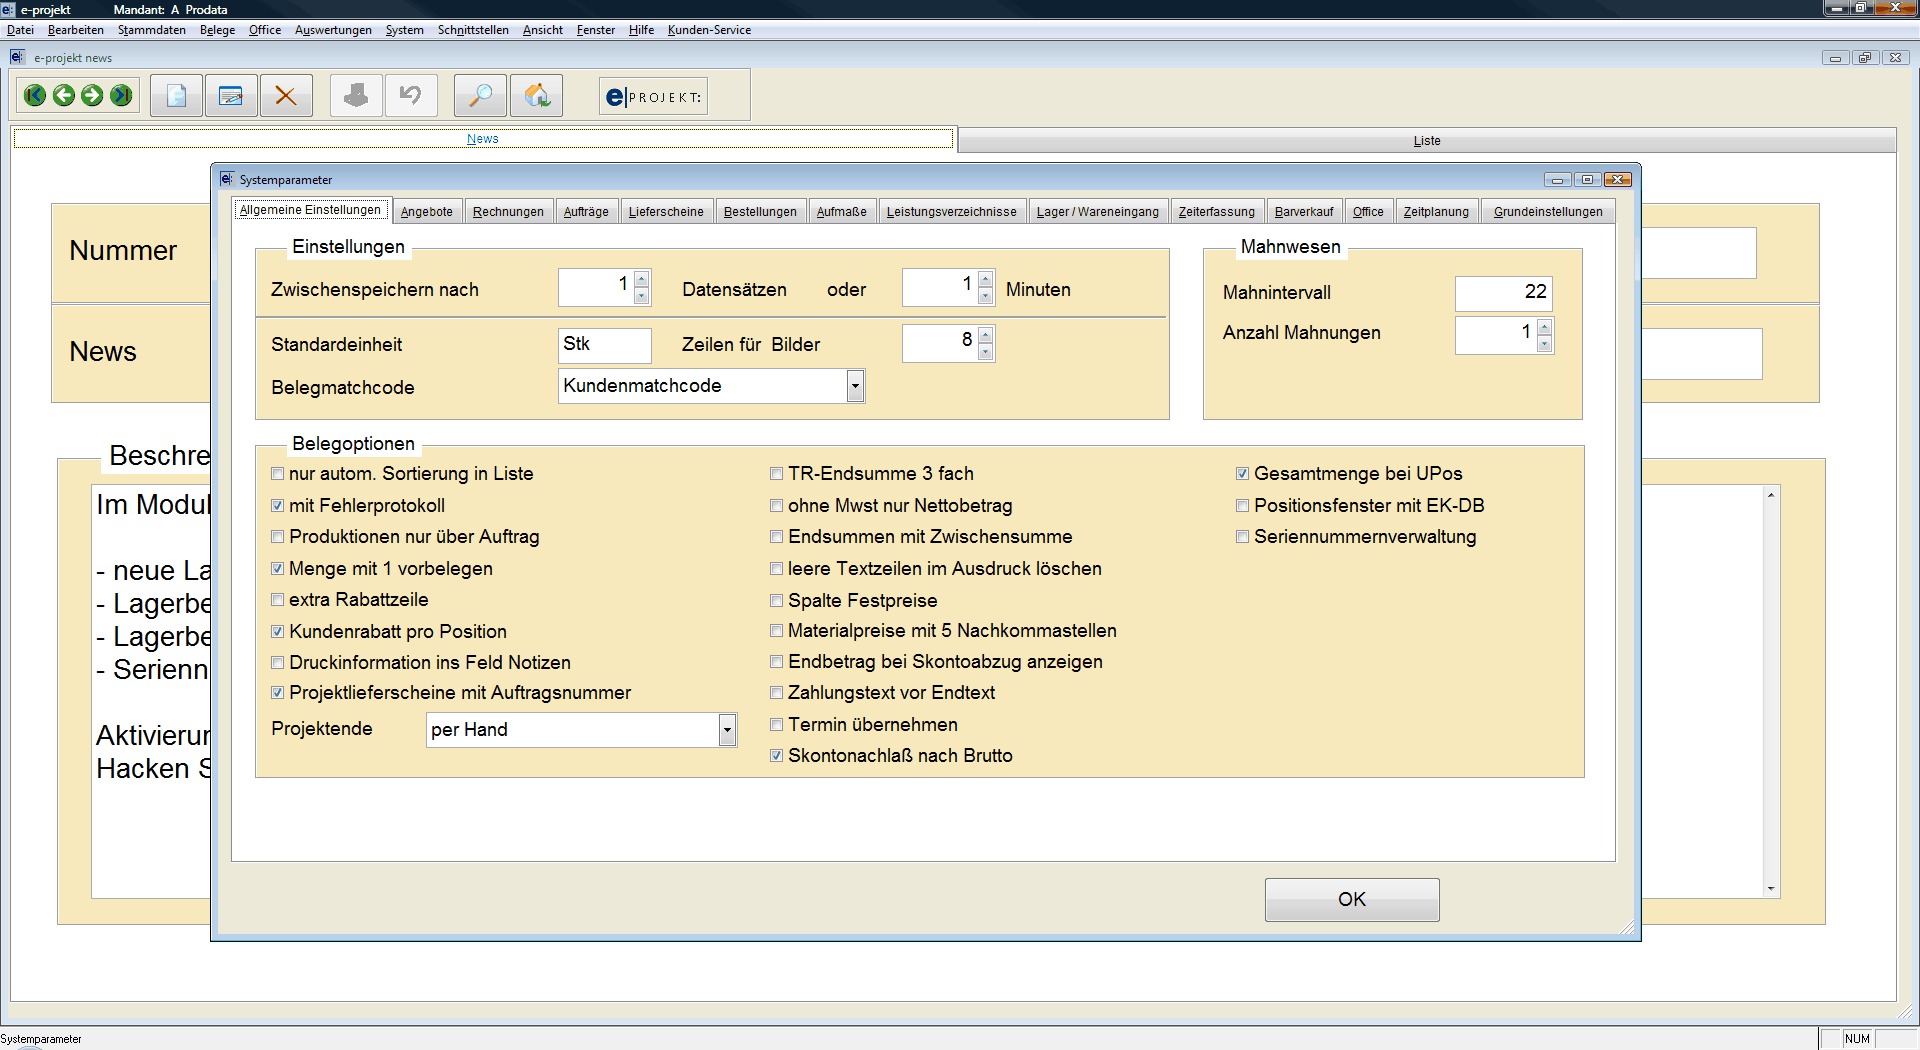Open the Lager / Wareneingang tab

1097,211
